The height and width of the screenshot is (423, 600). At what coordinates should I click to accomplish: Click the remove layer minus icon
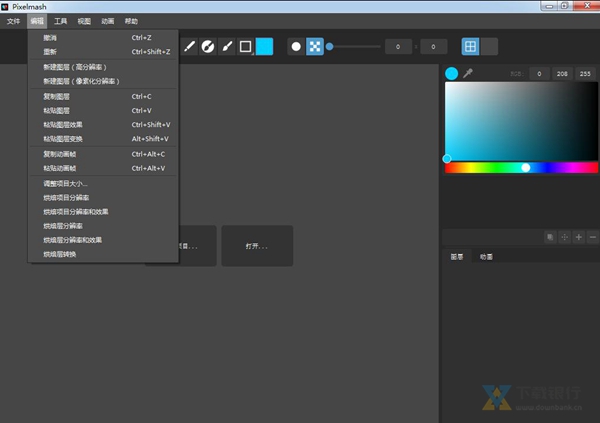pos(593,237)
